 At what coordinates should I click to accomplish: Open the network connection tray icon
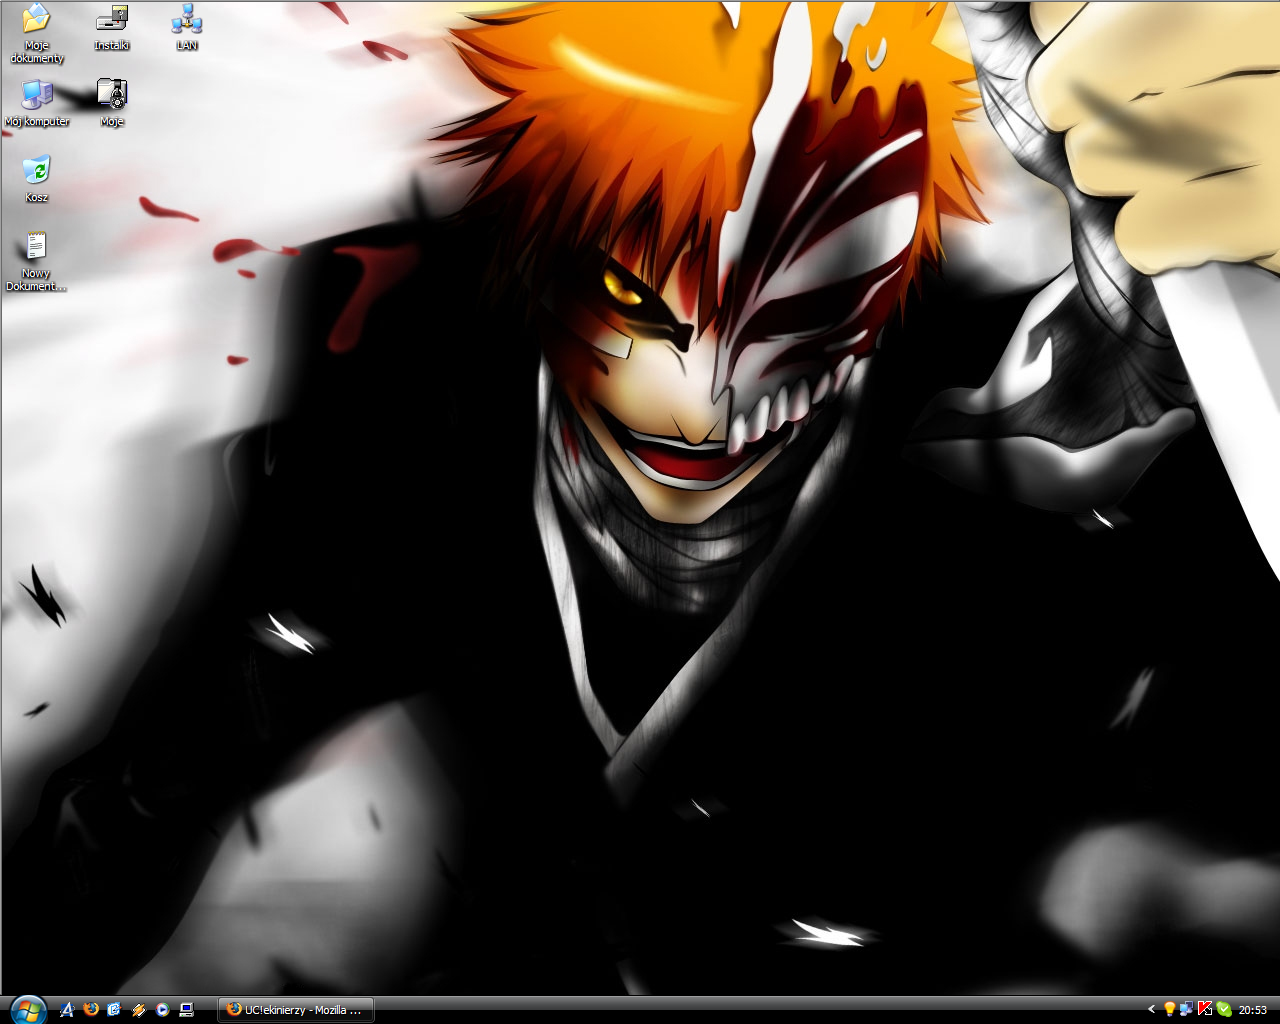pos(1187,1010)
